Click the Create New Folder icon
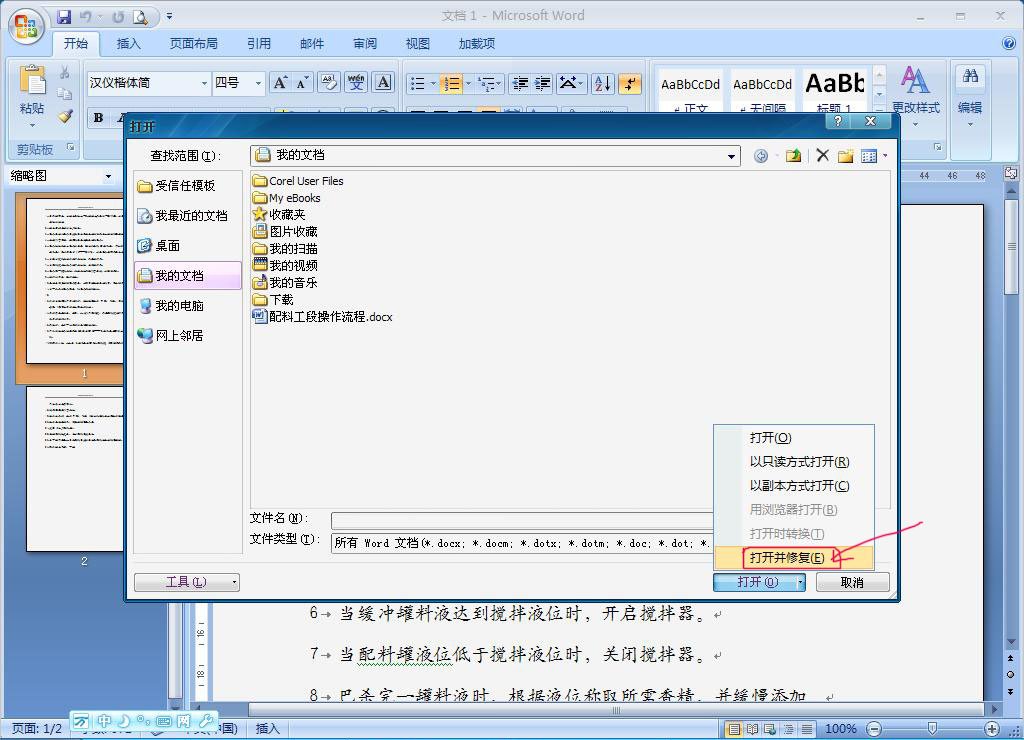1024x740 pixels. [846, 156]
